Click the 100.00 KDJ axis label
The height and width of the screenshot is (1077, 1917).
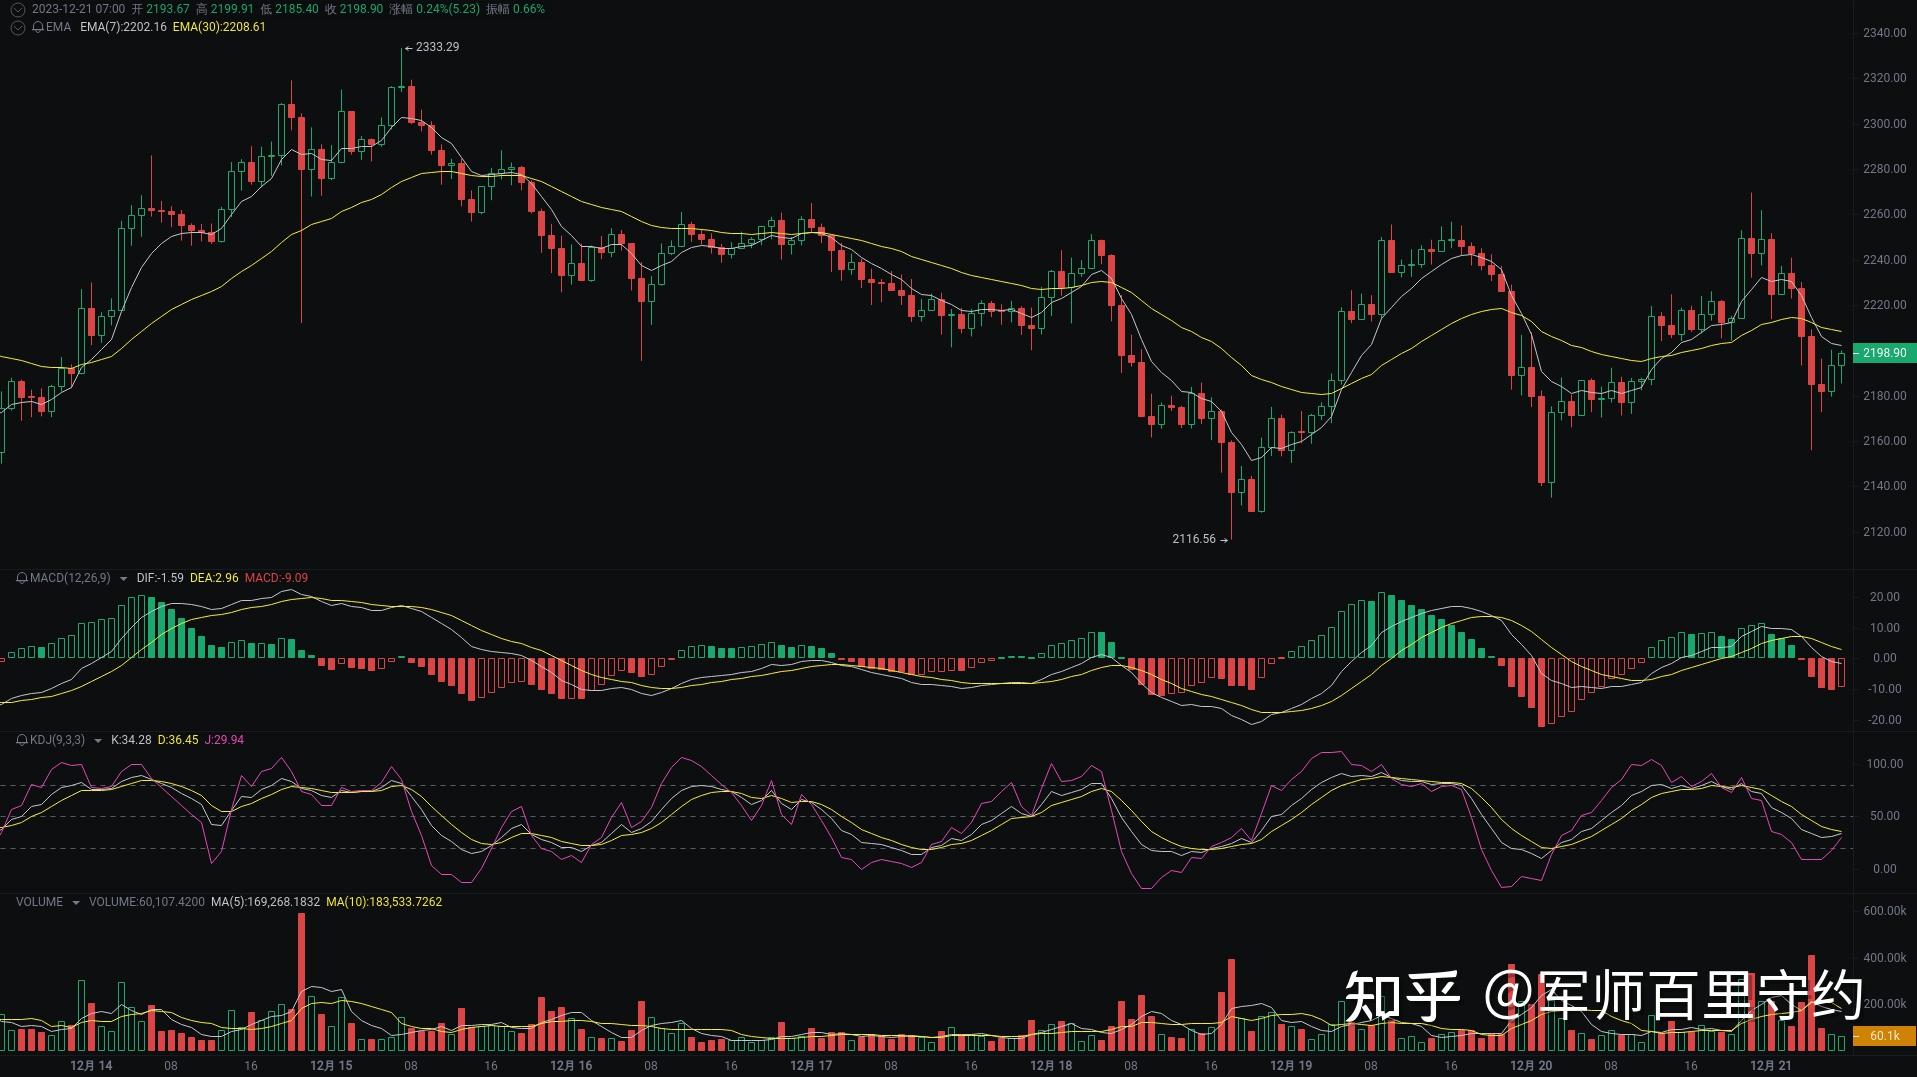pos(1884,764)
